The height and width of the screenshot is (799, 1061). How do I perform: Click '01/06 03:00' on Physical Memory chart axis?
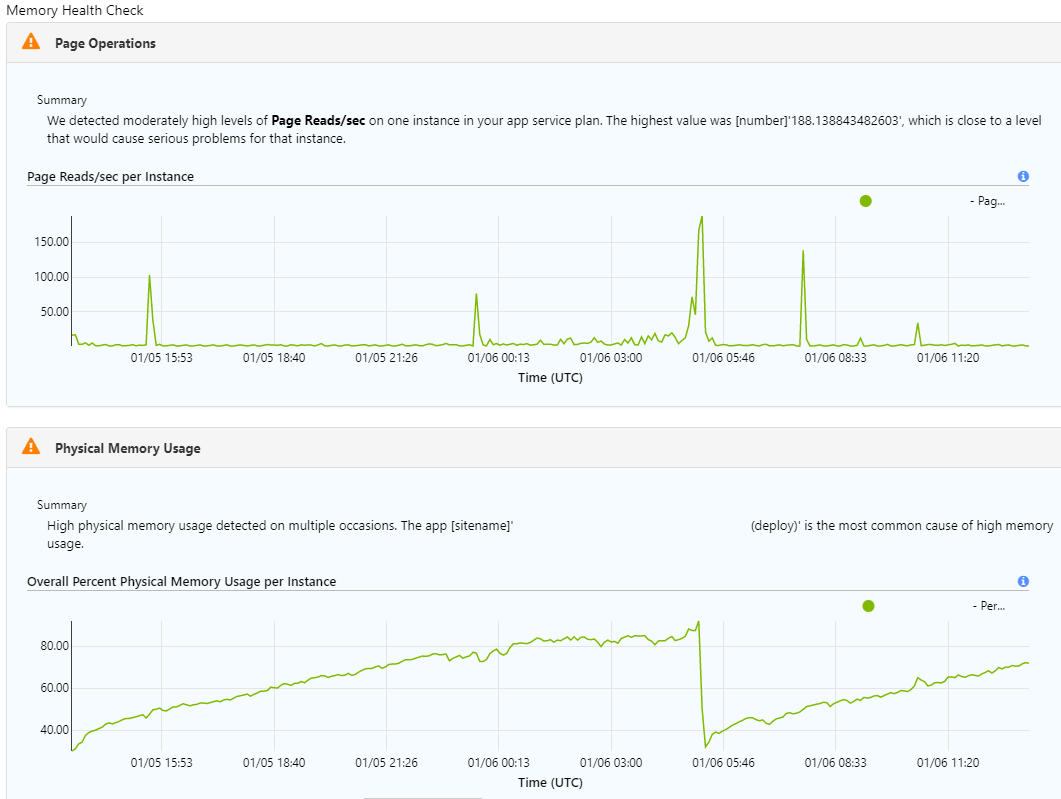point(611,762)
